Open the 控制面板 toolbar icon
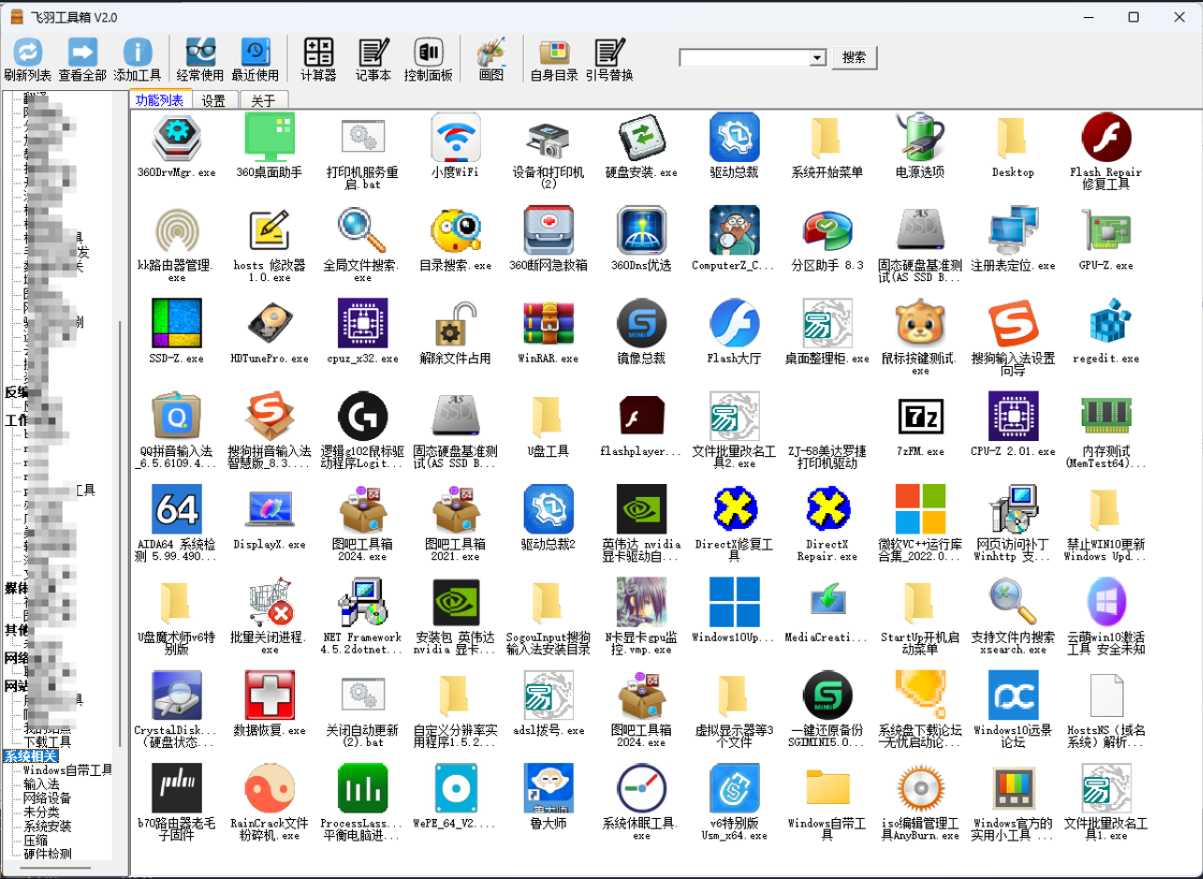This screenshot has width=1203, height=879. 428,53
